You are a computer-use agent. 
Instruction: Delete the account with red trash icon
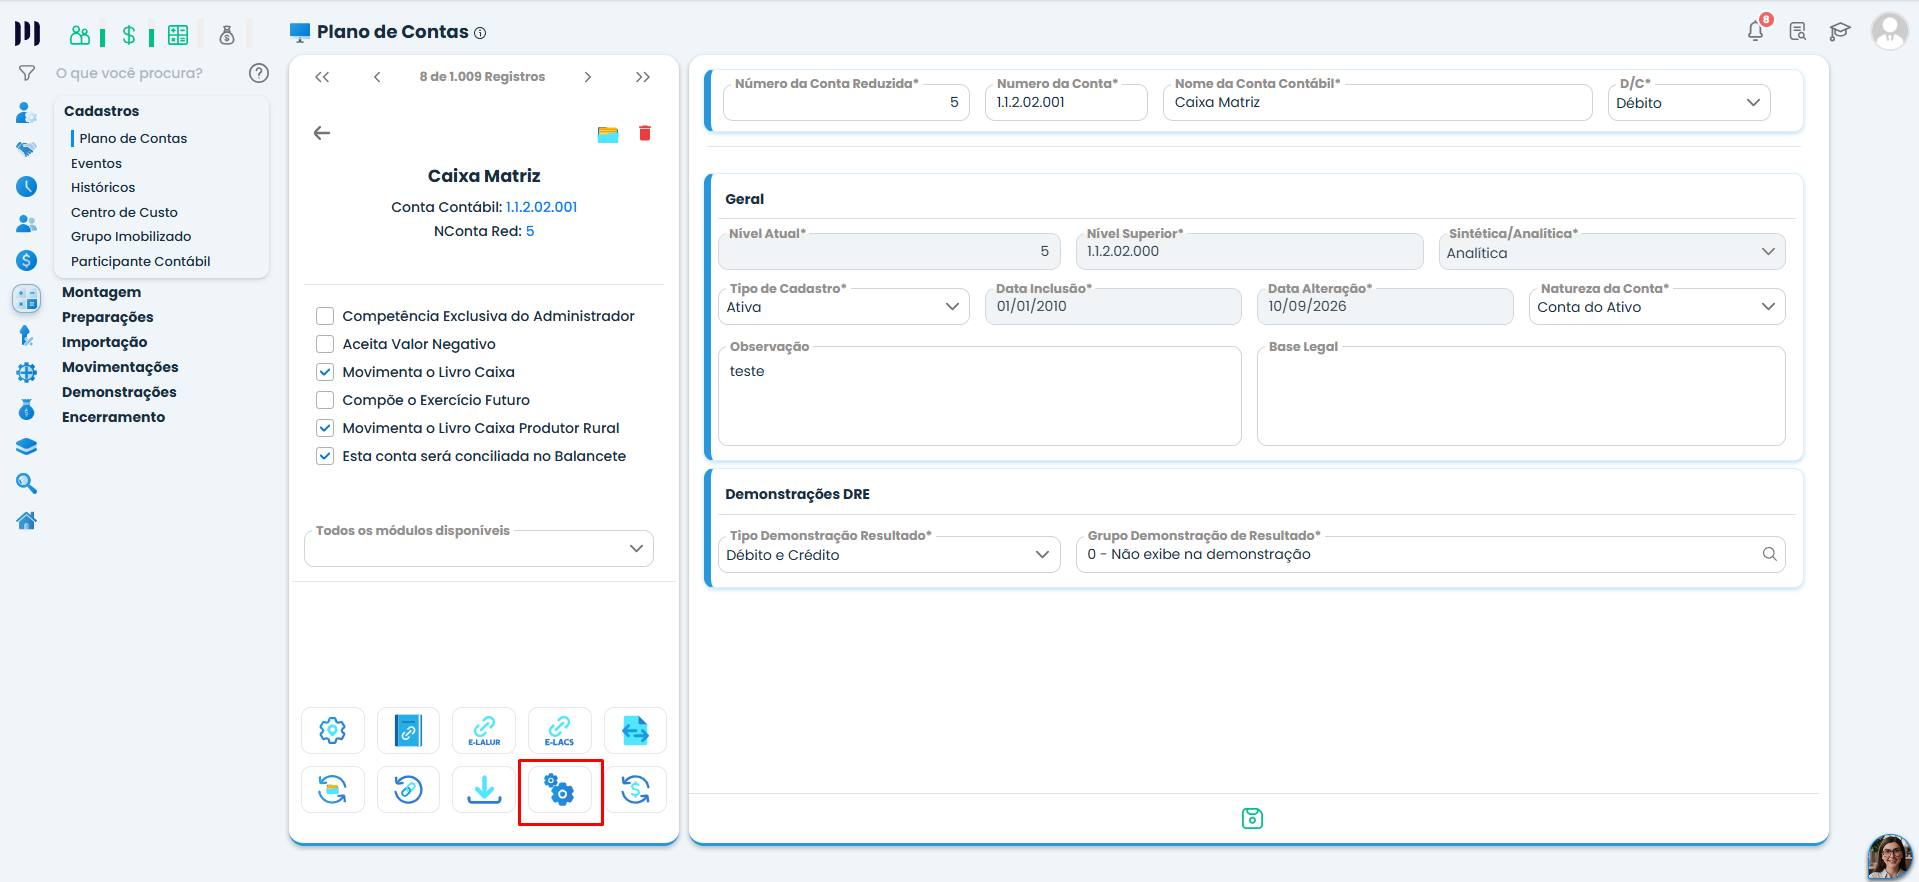[x=645, y=133]
